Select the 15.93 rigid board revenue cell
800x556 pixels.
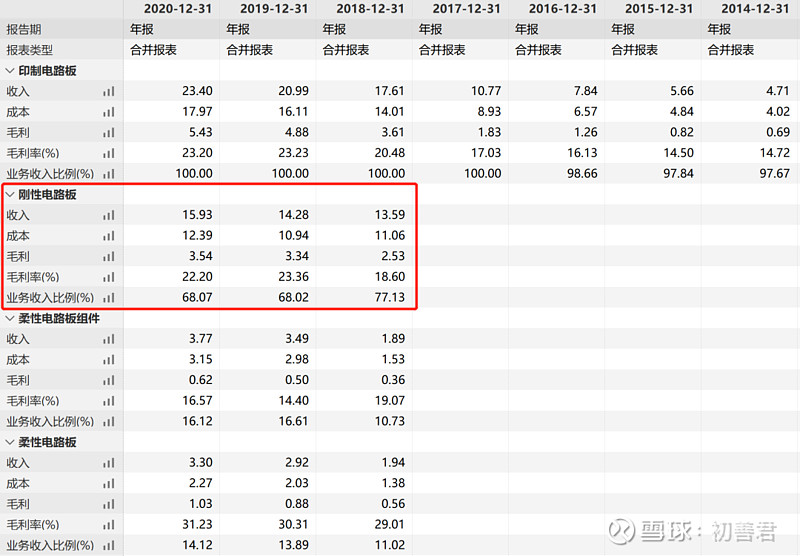[x=197, y=215]
